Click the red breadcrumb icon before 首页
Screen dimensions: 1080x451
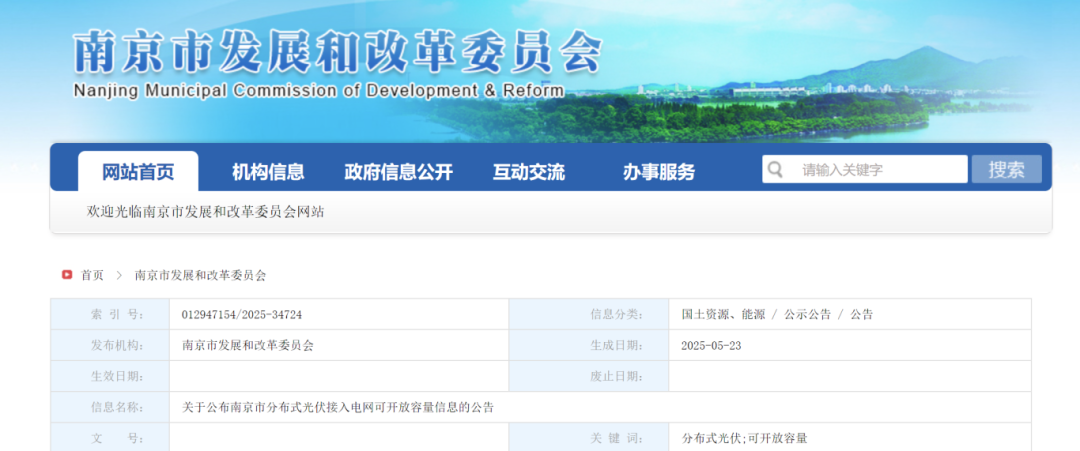point(67,275)
